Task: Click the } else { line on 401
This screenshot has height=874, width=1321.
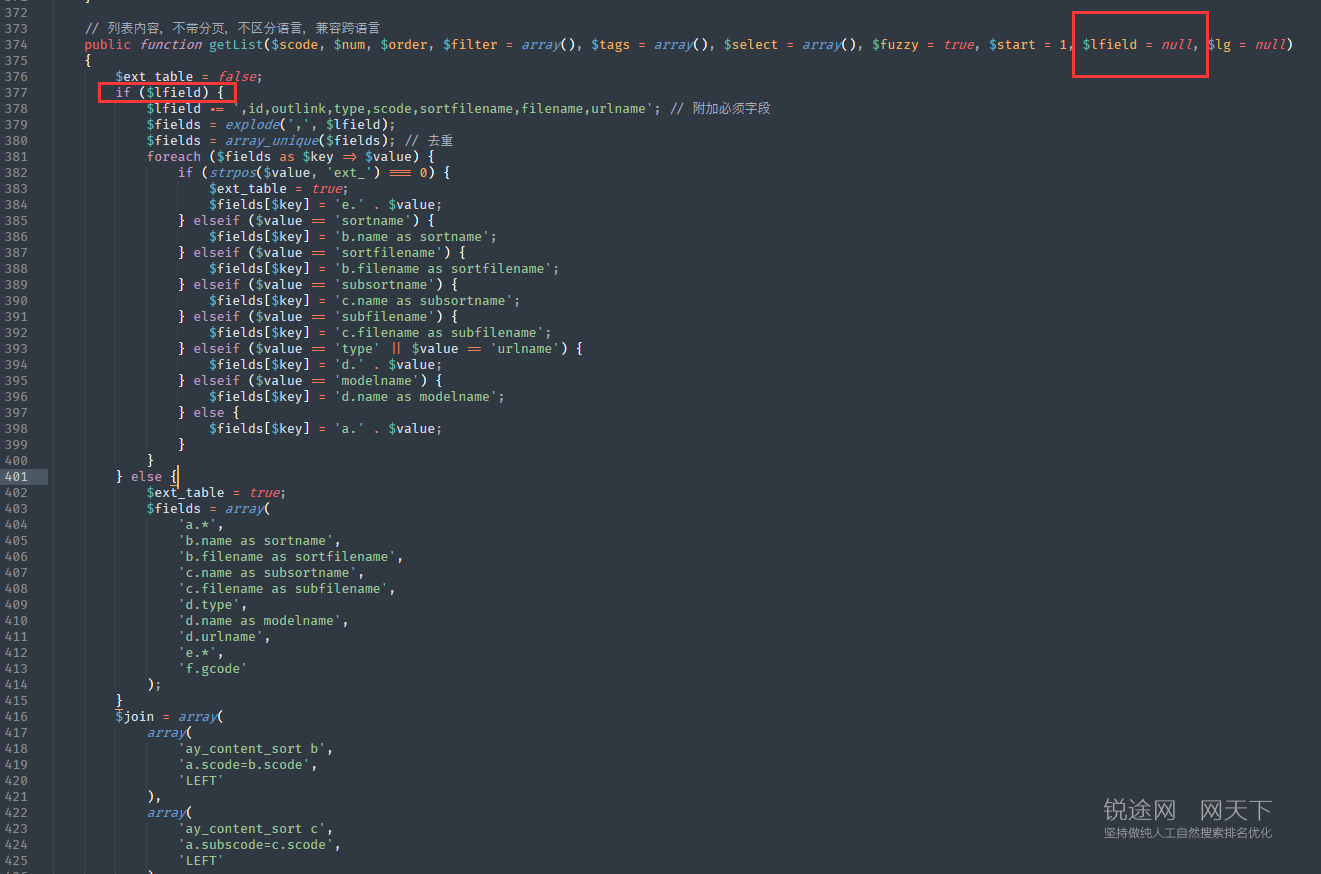Action: pos(147,477)
